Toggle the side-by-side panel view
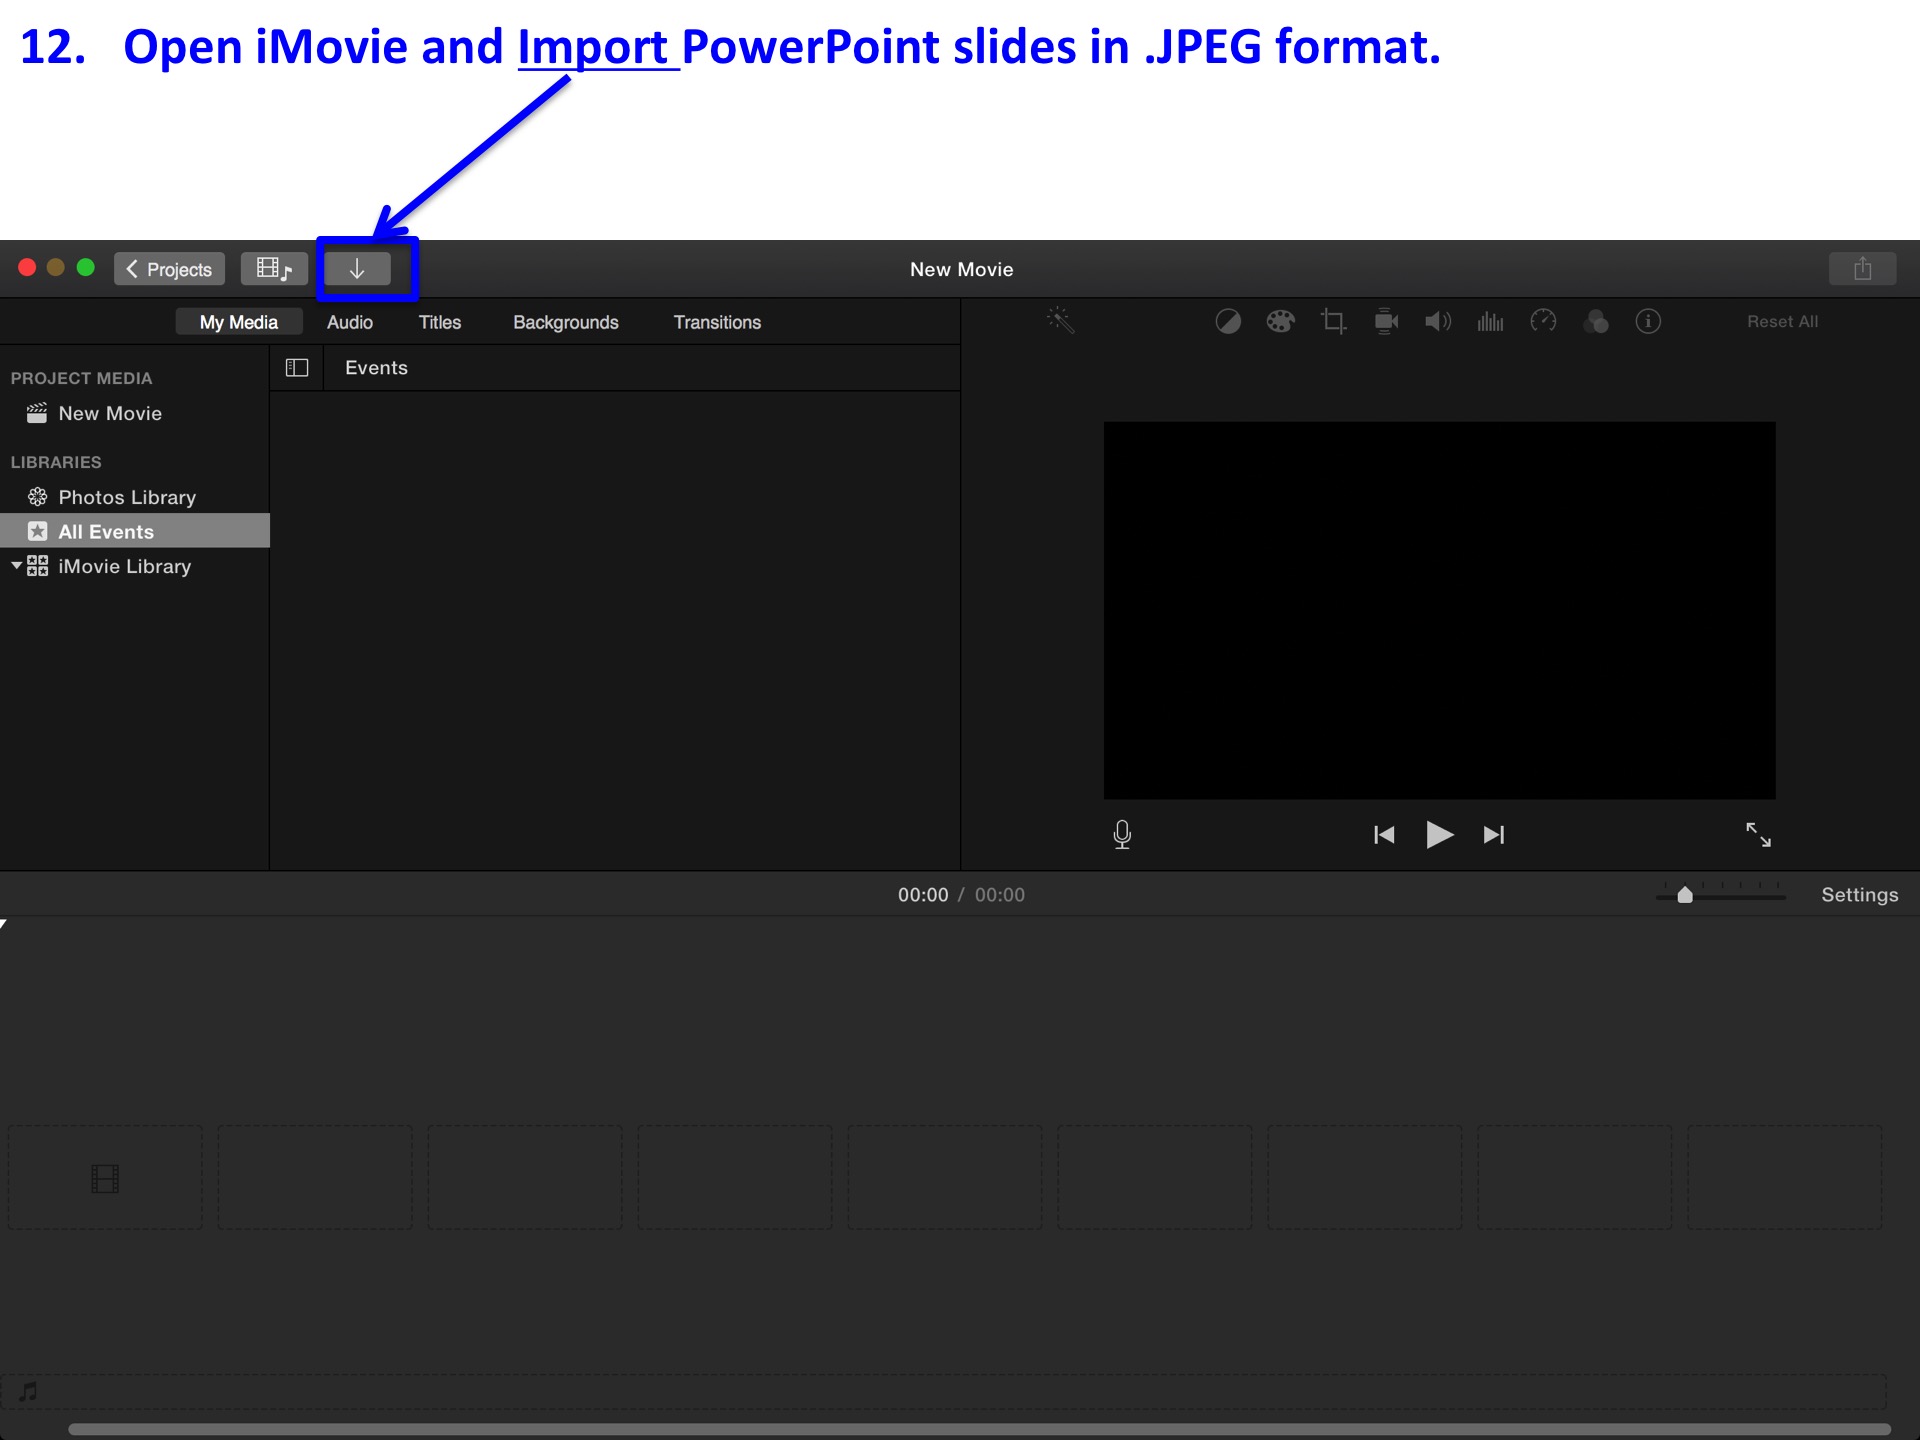The height and width of the screenshot is (1440, 1920). click(x=296, y=368)
